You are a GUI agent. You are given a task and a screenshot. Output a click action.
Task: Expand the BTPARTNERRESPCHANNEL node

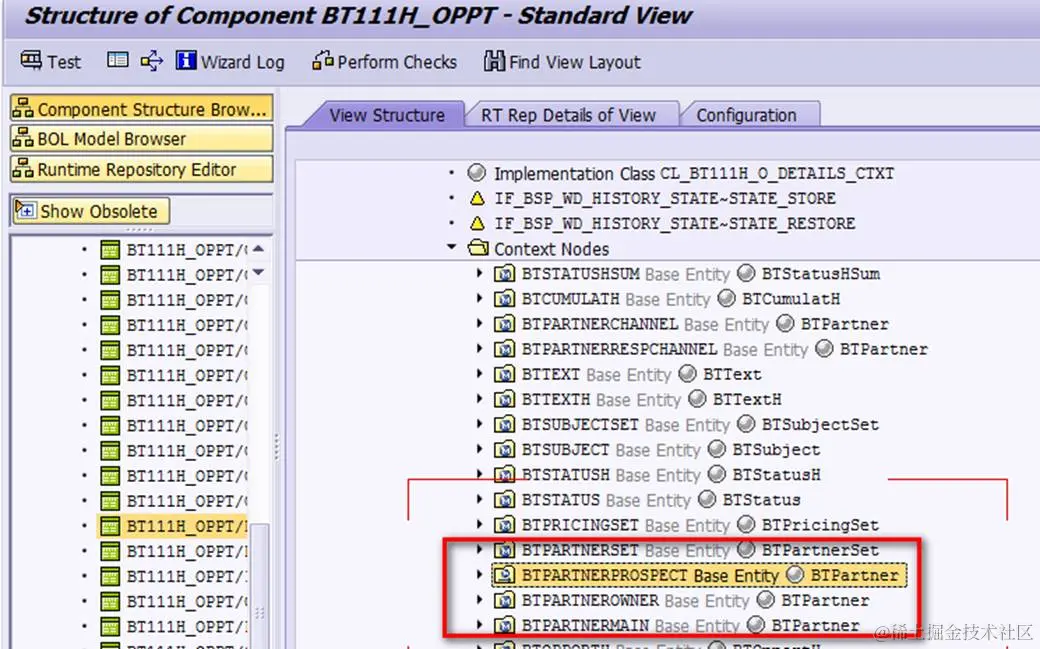pyautogui.click(x=479, y=348)
